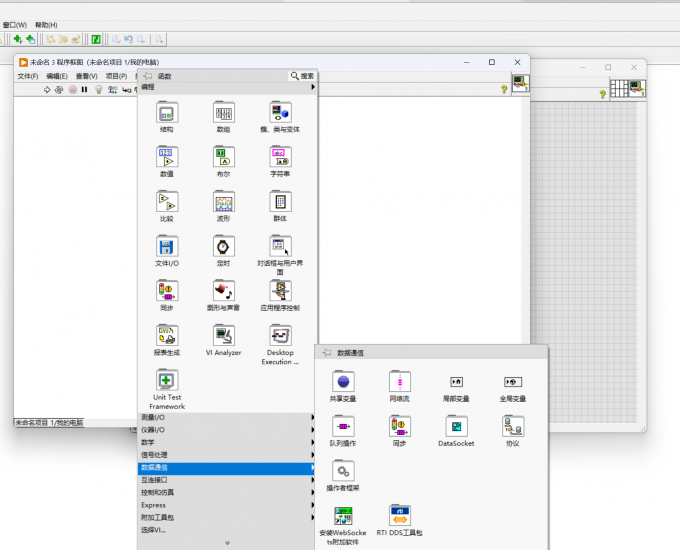Image resolution: width=680 pixels, height=550 pixels.
Task: Click the 搜索 button in 函数 palette
Action: tap(302, 76)
